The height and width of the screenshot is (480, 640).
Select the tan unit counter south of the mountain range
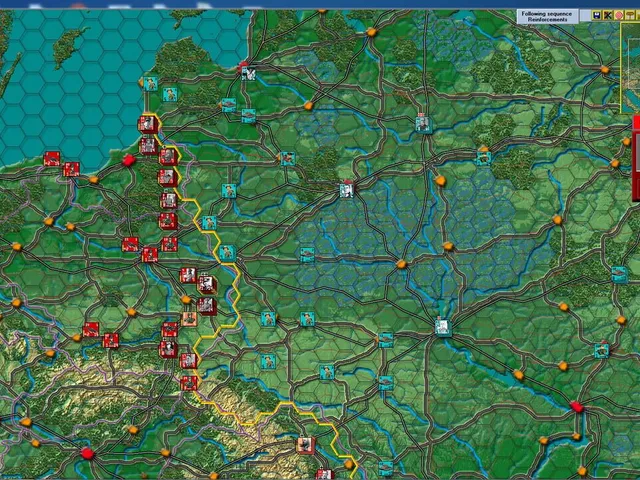[306, 445]
